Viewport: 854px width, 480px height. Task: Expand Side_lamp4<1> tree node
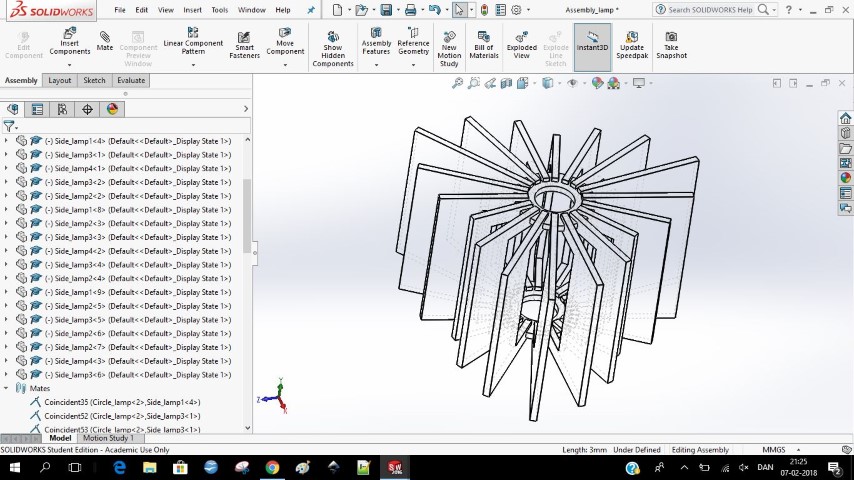click(x=6, y=168)
